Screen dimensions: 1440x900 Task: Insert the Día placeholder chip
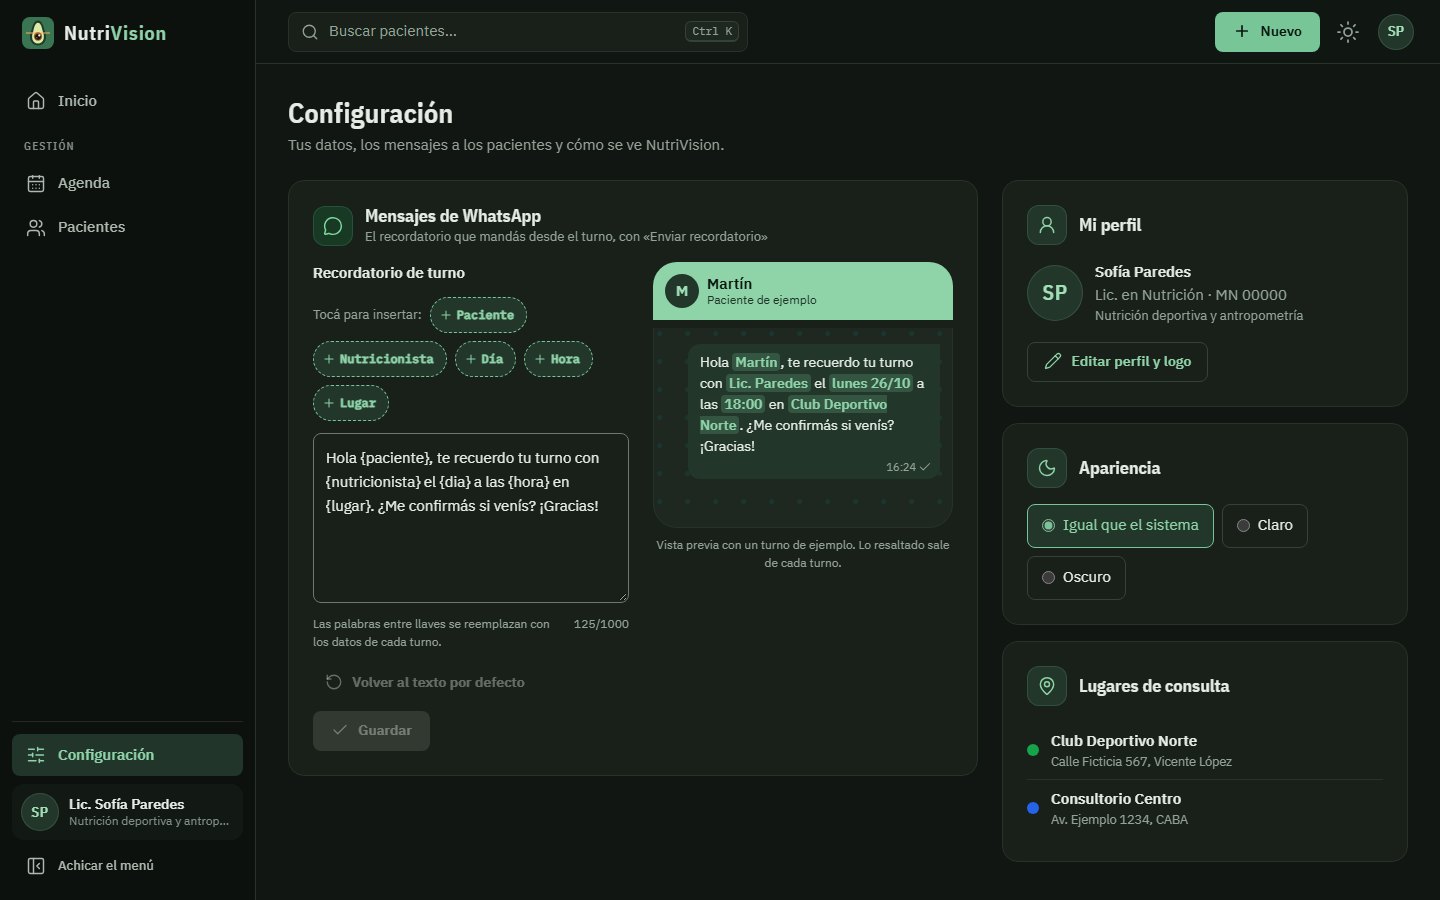485,359
